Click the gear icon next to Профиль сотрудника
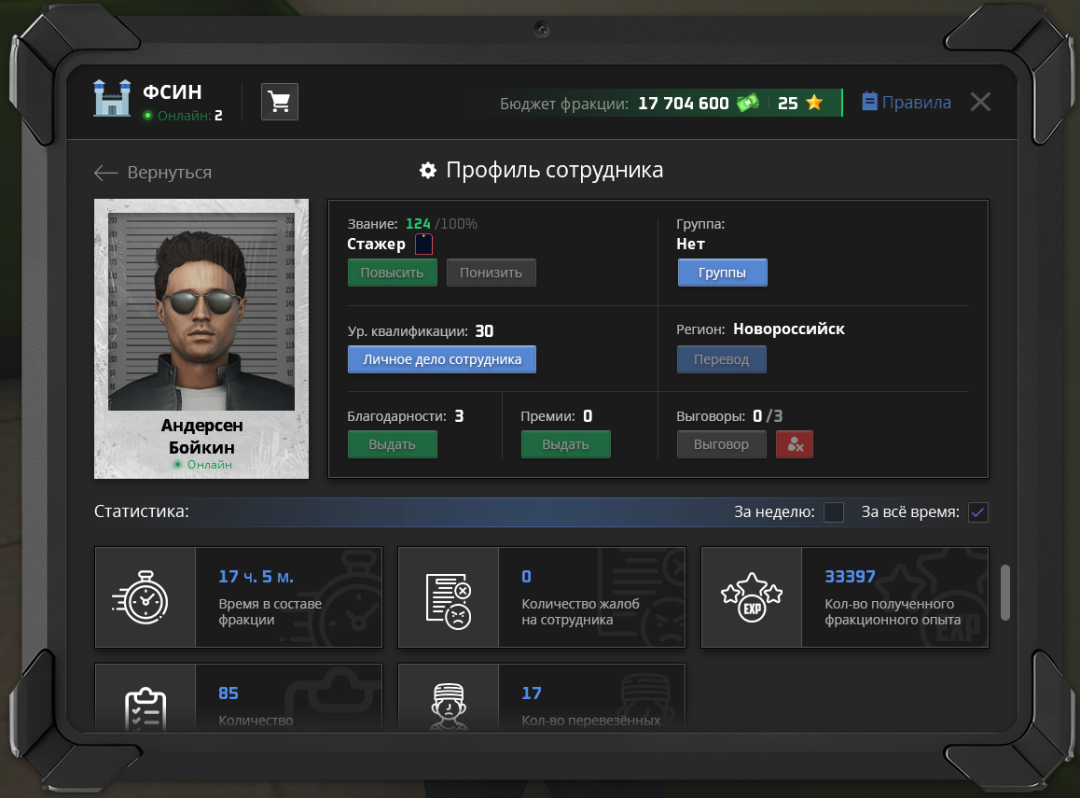1080x798 pixels. 428,170
